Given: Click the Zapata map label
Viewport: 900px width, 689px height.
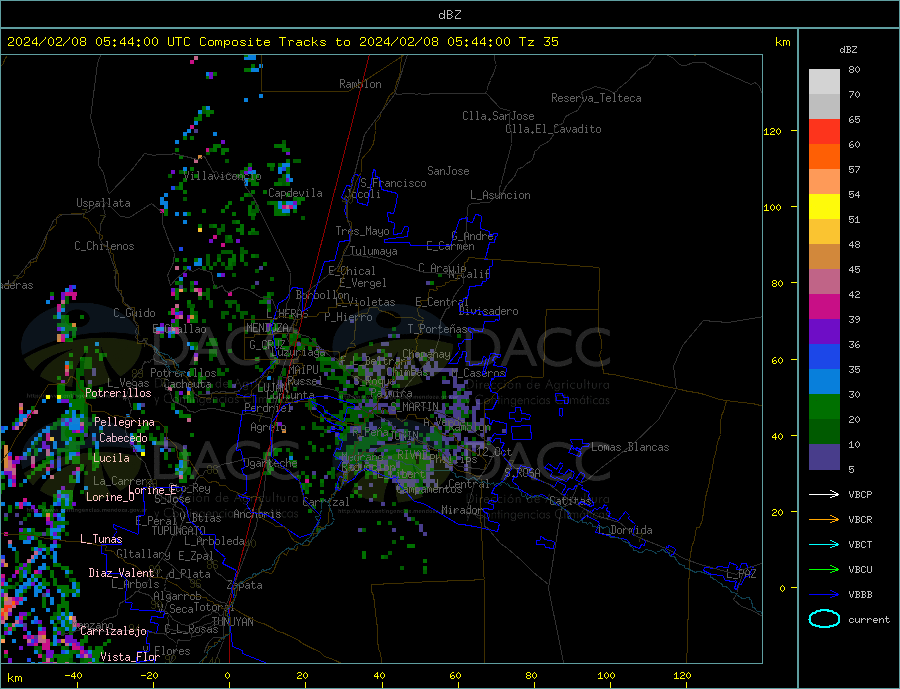Looking at the screenshot, I should tap(245, 585).
